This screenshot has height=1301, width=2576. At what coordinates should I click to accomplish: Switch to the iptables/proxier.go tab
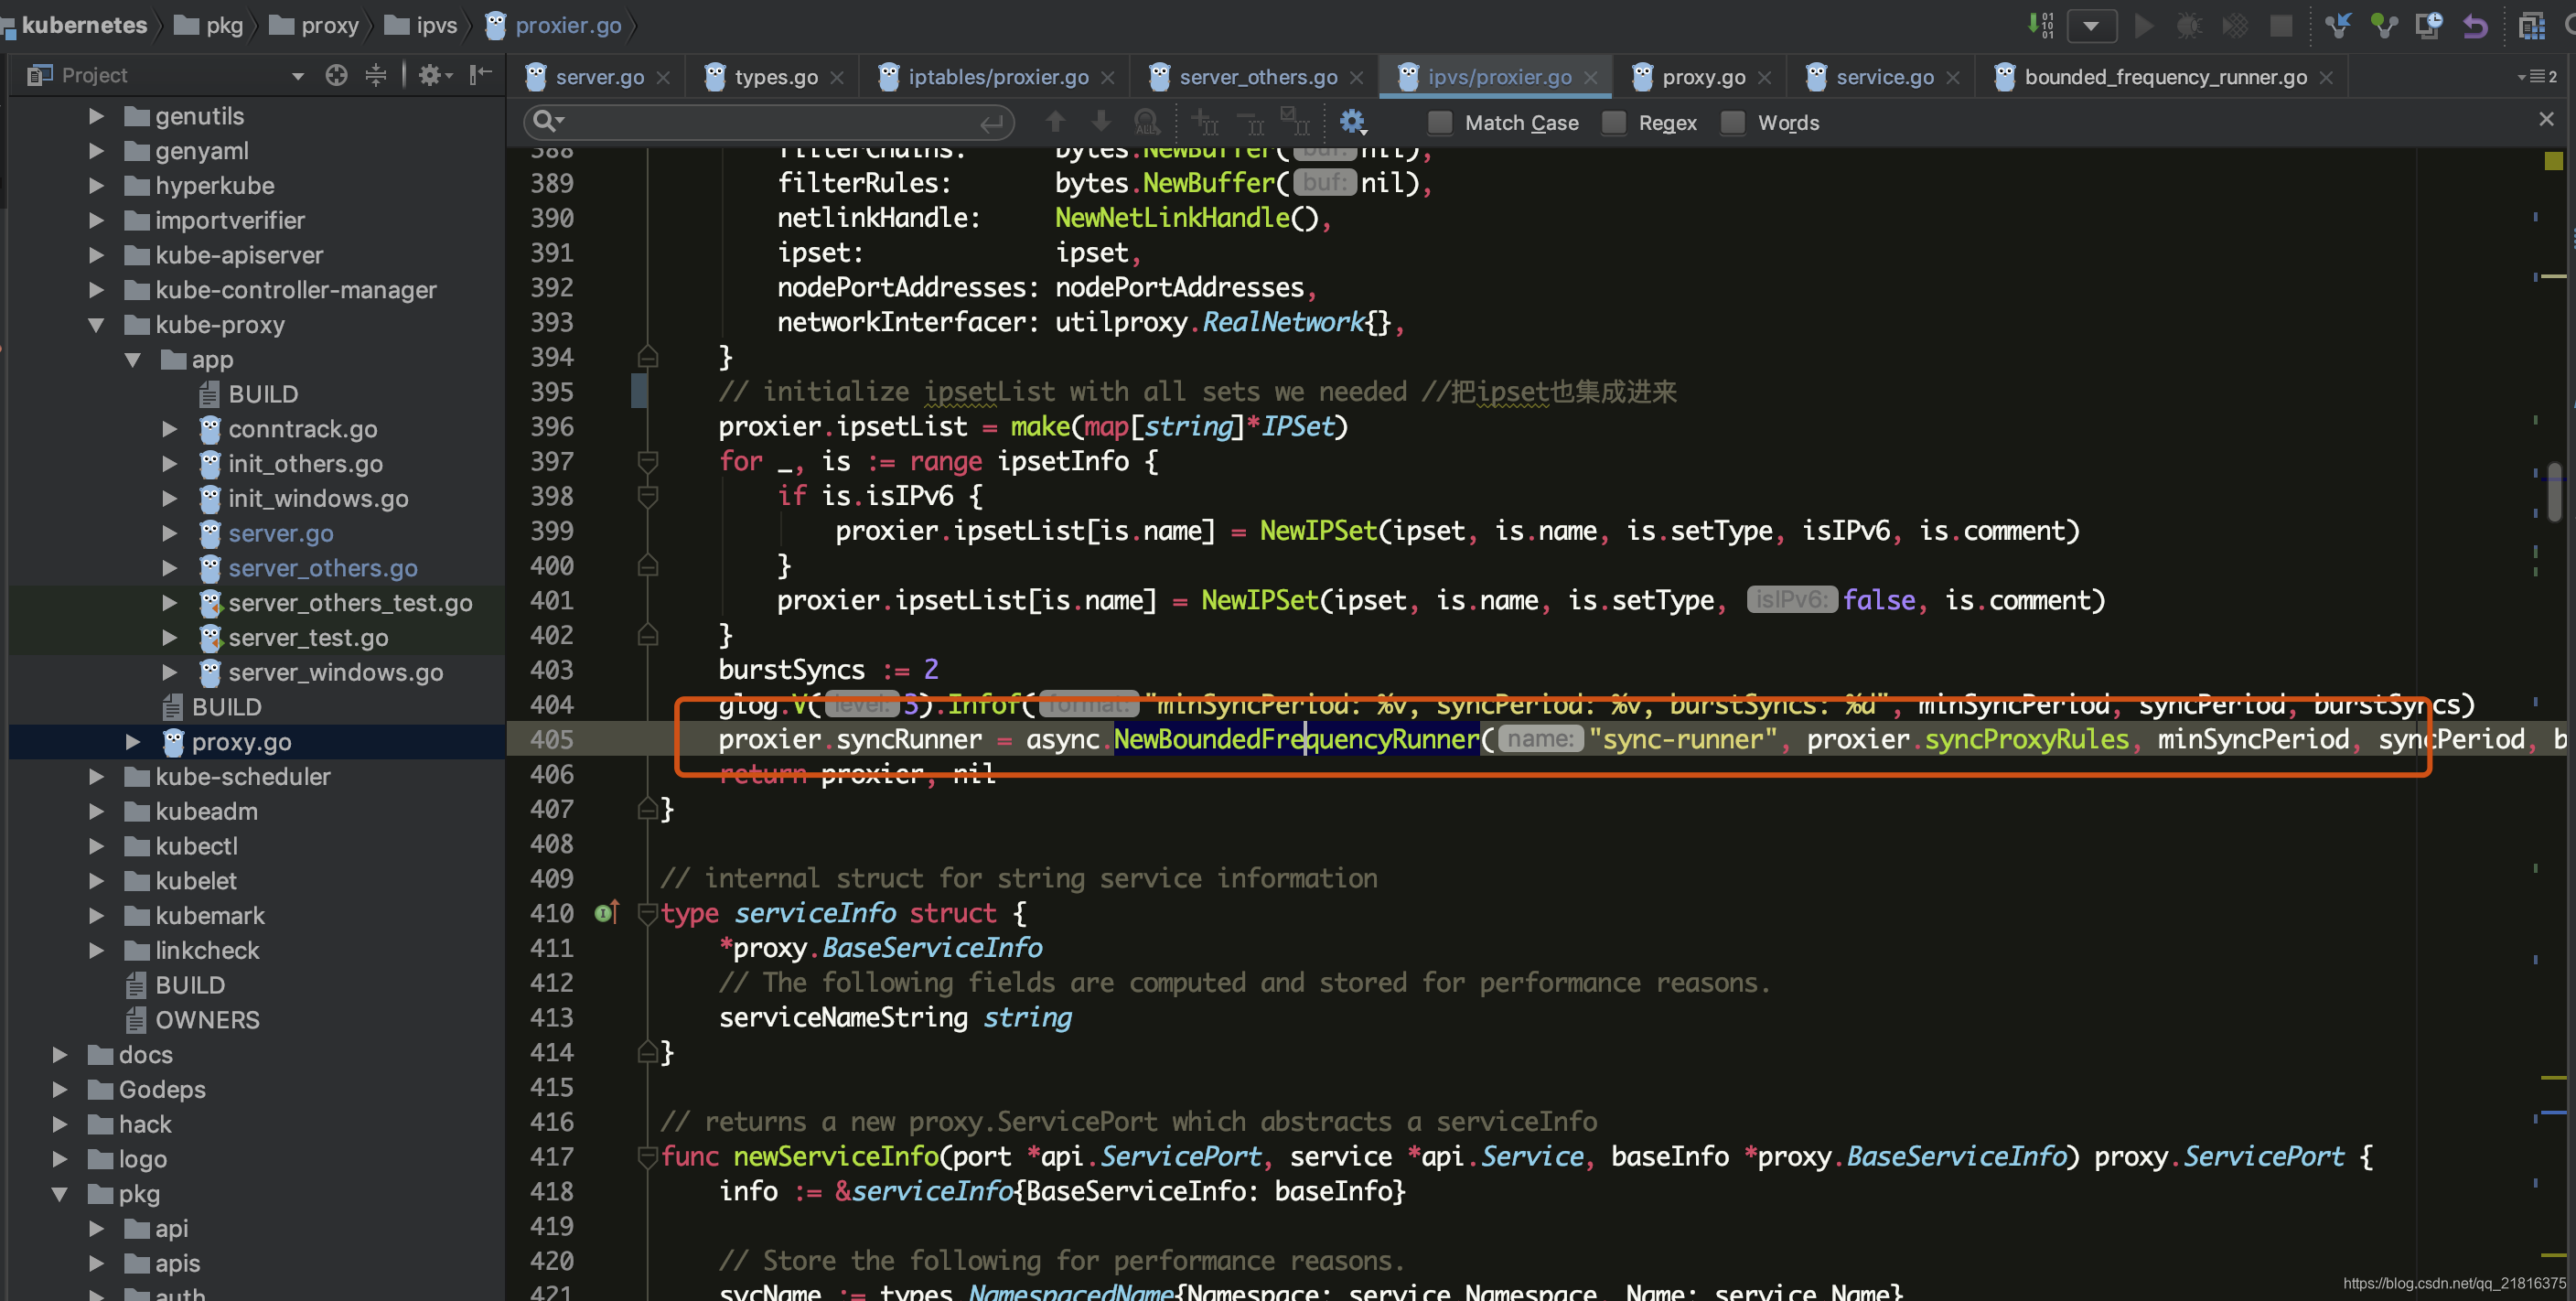click(997, 77)
